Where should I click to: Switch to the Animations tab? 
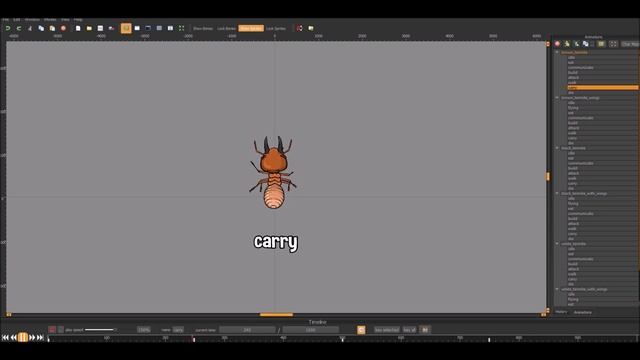point(582,312)
